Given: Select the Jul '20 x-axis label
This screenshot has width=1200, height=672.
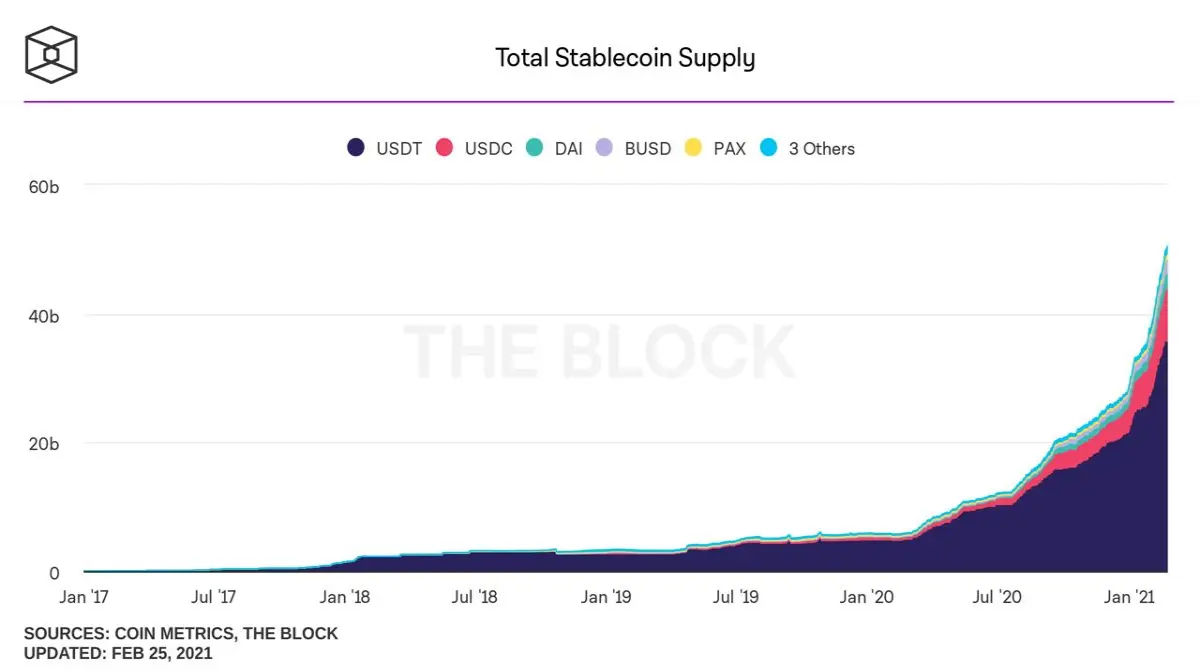Looking at the screenshot, I should [997, 597].
